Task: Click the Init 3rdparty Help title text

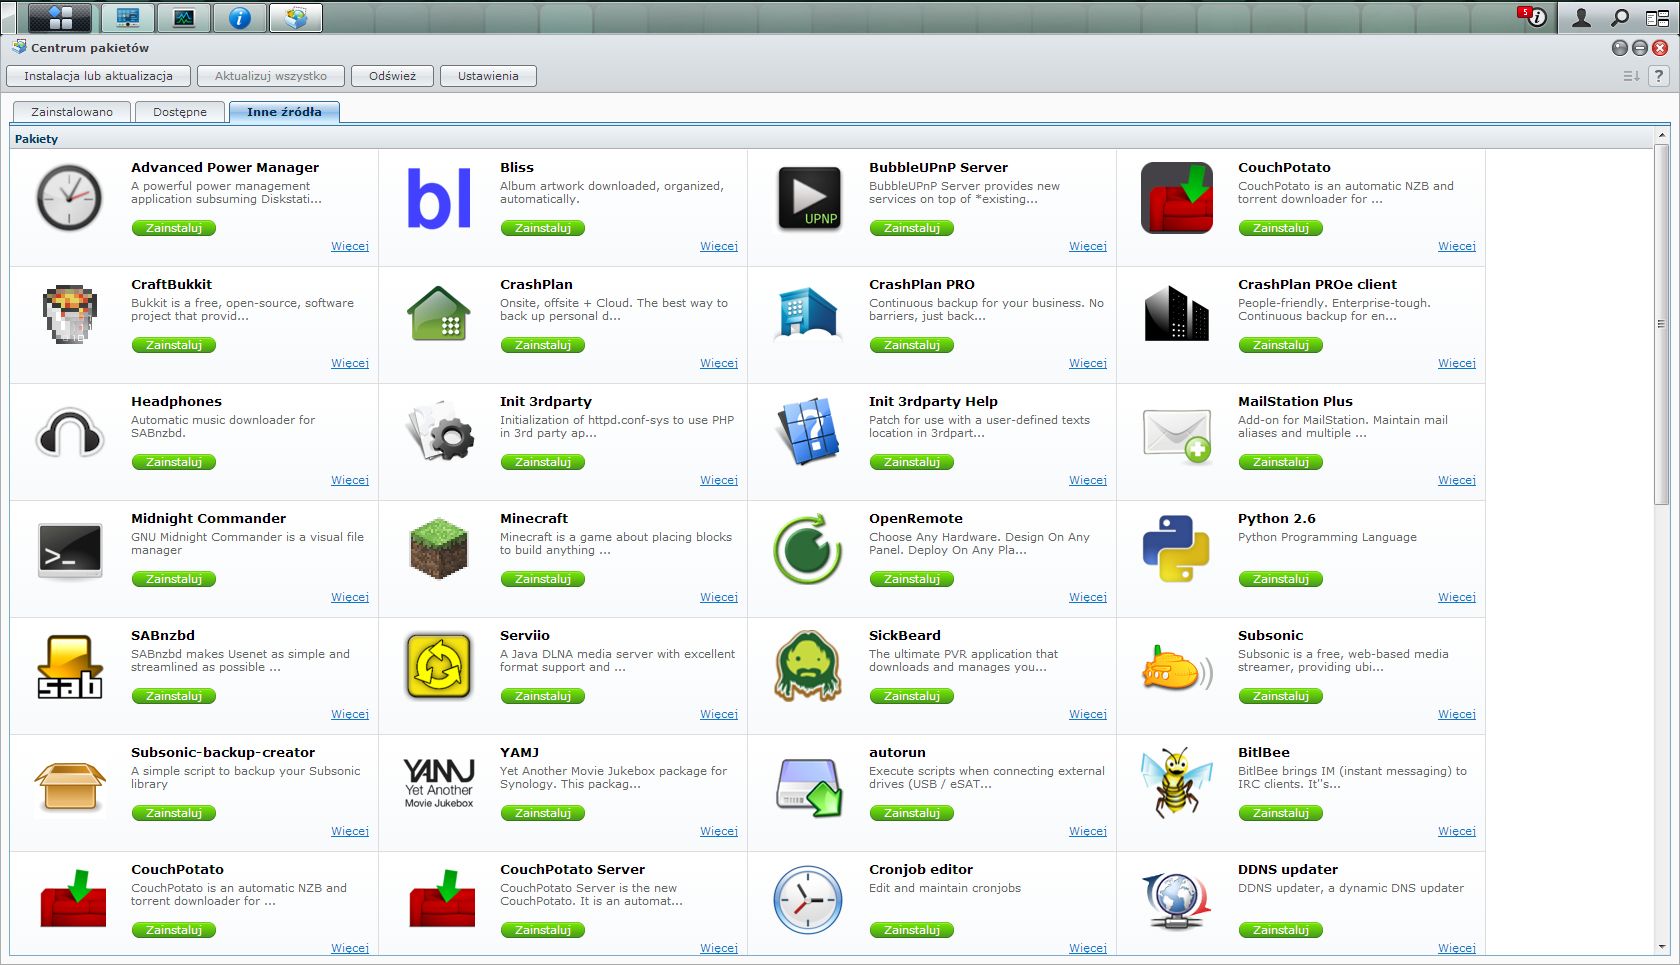Action: pos(933,401)
